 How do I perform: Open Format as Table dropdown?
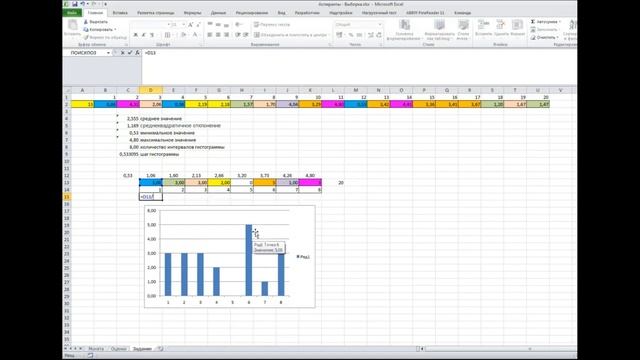[x=440, y=30]
